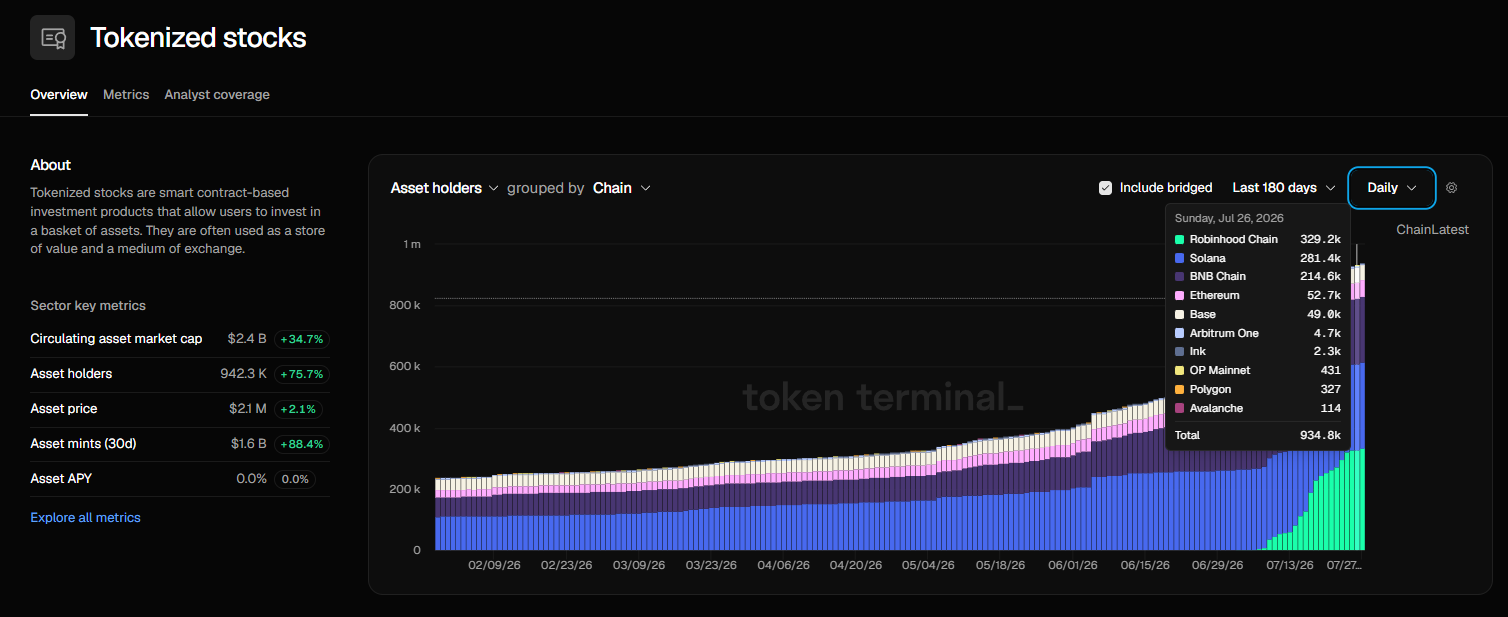Click the Robinhood Chain green legend swatch
The width and height of the screenshot is (1508, 617).
pos(1180,240)
